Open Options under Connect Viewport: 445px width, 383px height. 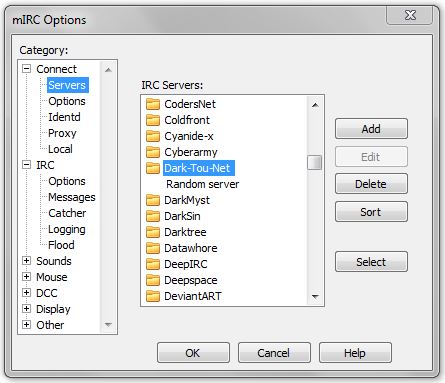(67, 101)
